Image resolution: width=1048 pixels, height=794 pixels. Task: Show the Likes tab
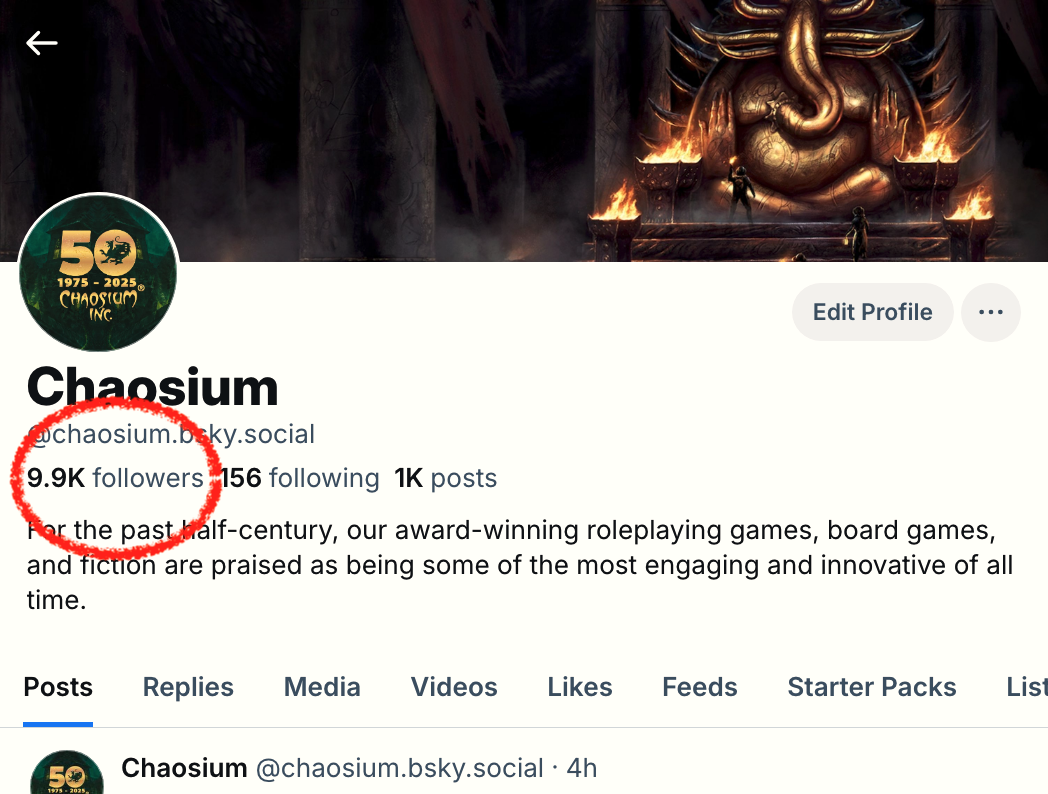(580, 687)
